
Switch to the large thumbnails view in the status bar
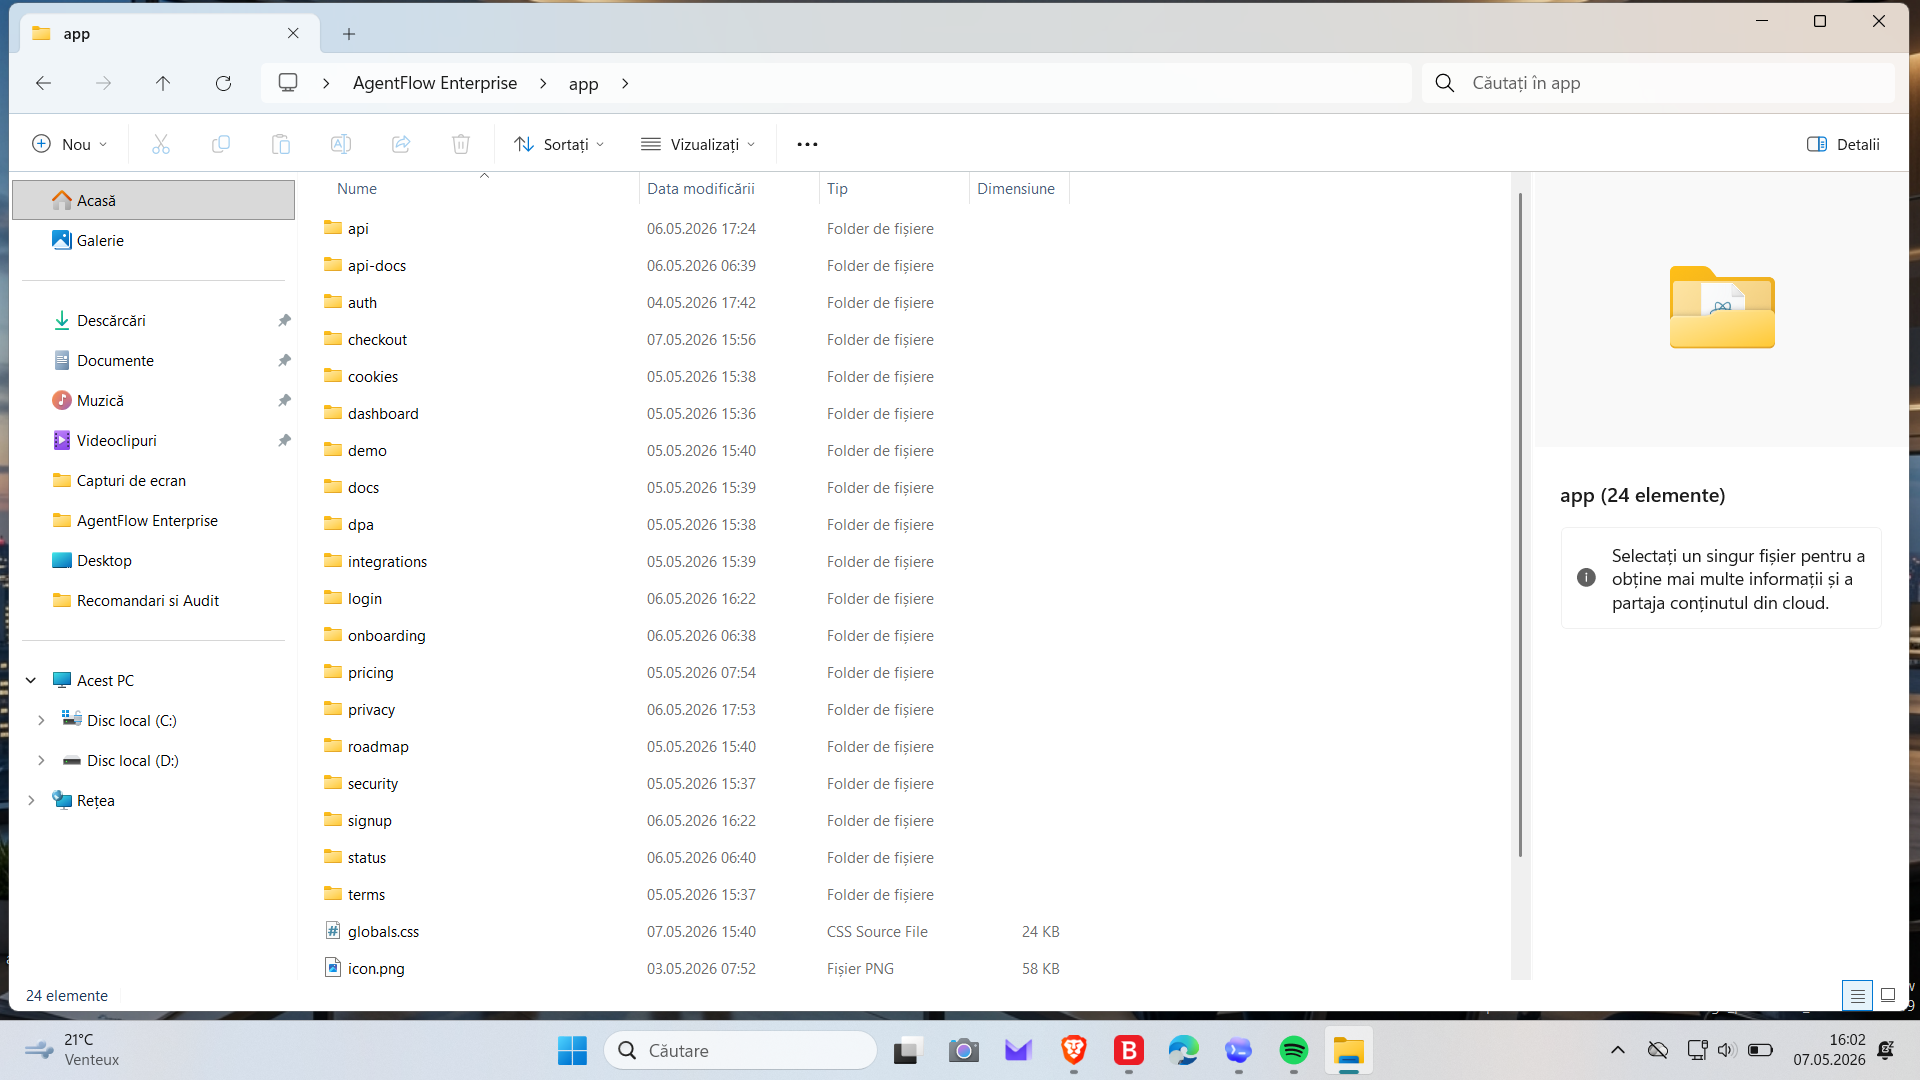point(1888,995)
